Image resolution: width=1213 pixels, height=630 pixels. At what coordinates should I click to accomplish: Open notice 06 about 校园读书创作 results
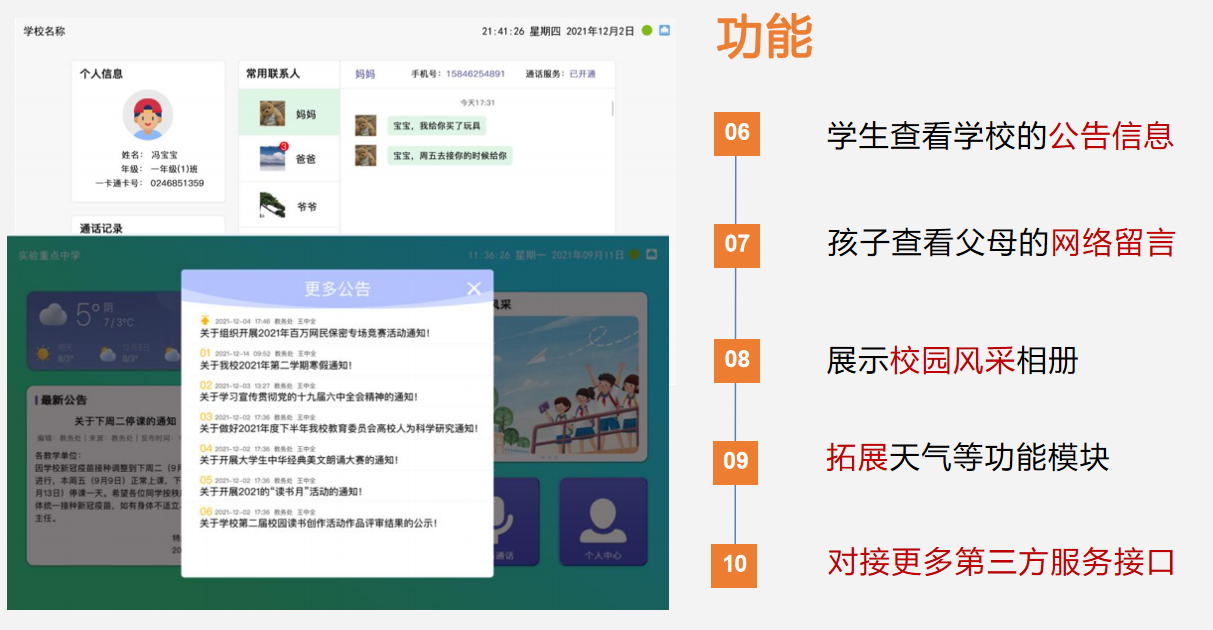coord(318,523)
